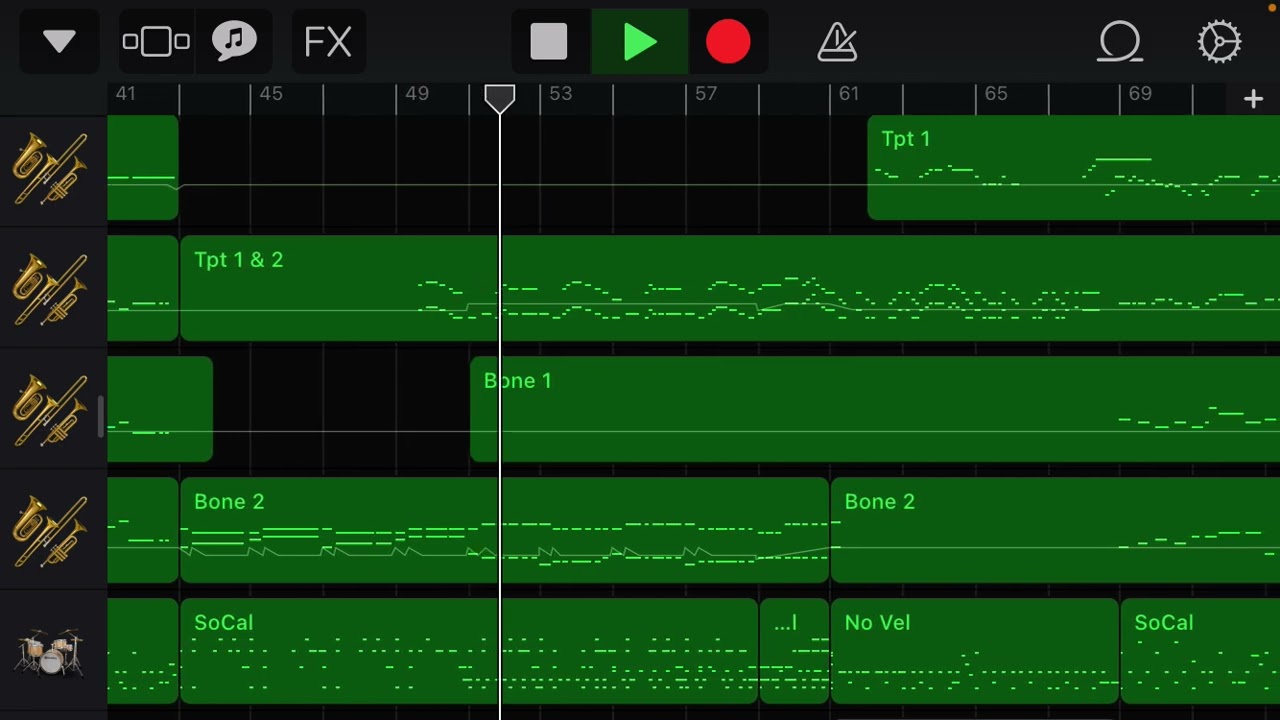Select the first SoCal drum region
Image resolution: width=1280 pixels, height=720 pixels.
tap(468, 651)
